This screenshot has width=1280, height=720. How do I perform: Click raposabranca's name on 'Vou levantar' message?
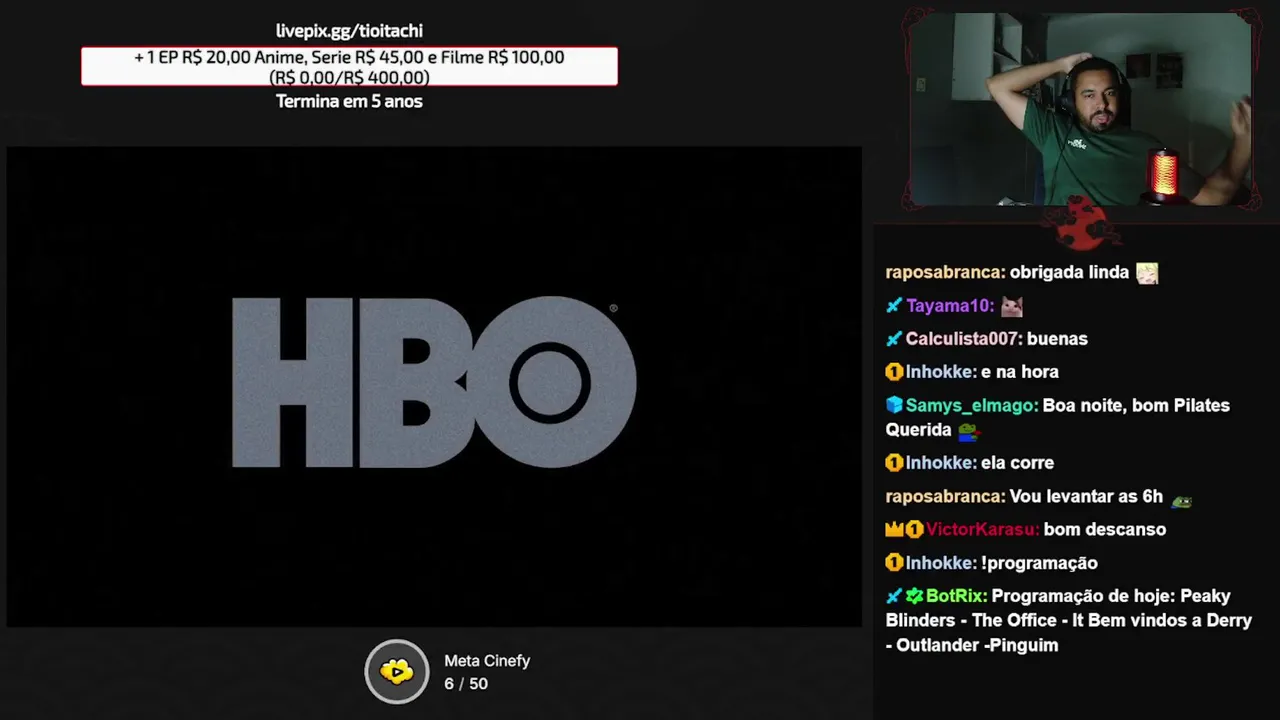pyautogui.click(x=945, y=497)
